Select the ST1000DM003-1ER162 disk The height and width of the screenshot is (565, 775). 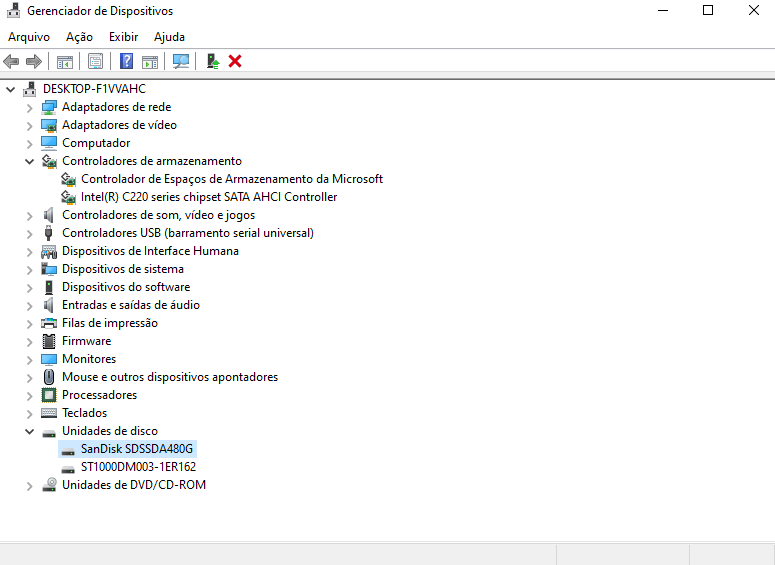[138, 467]
